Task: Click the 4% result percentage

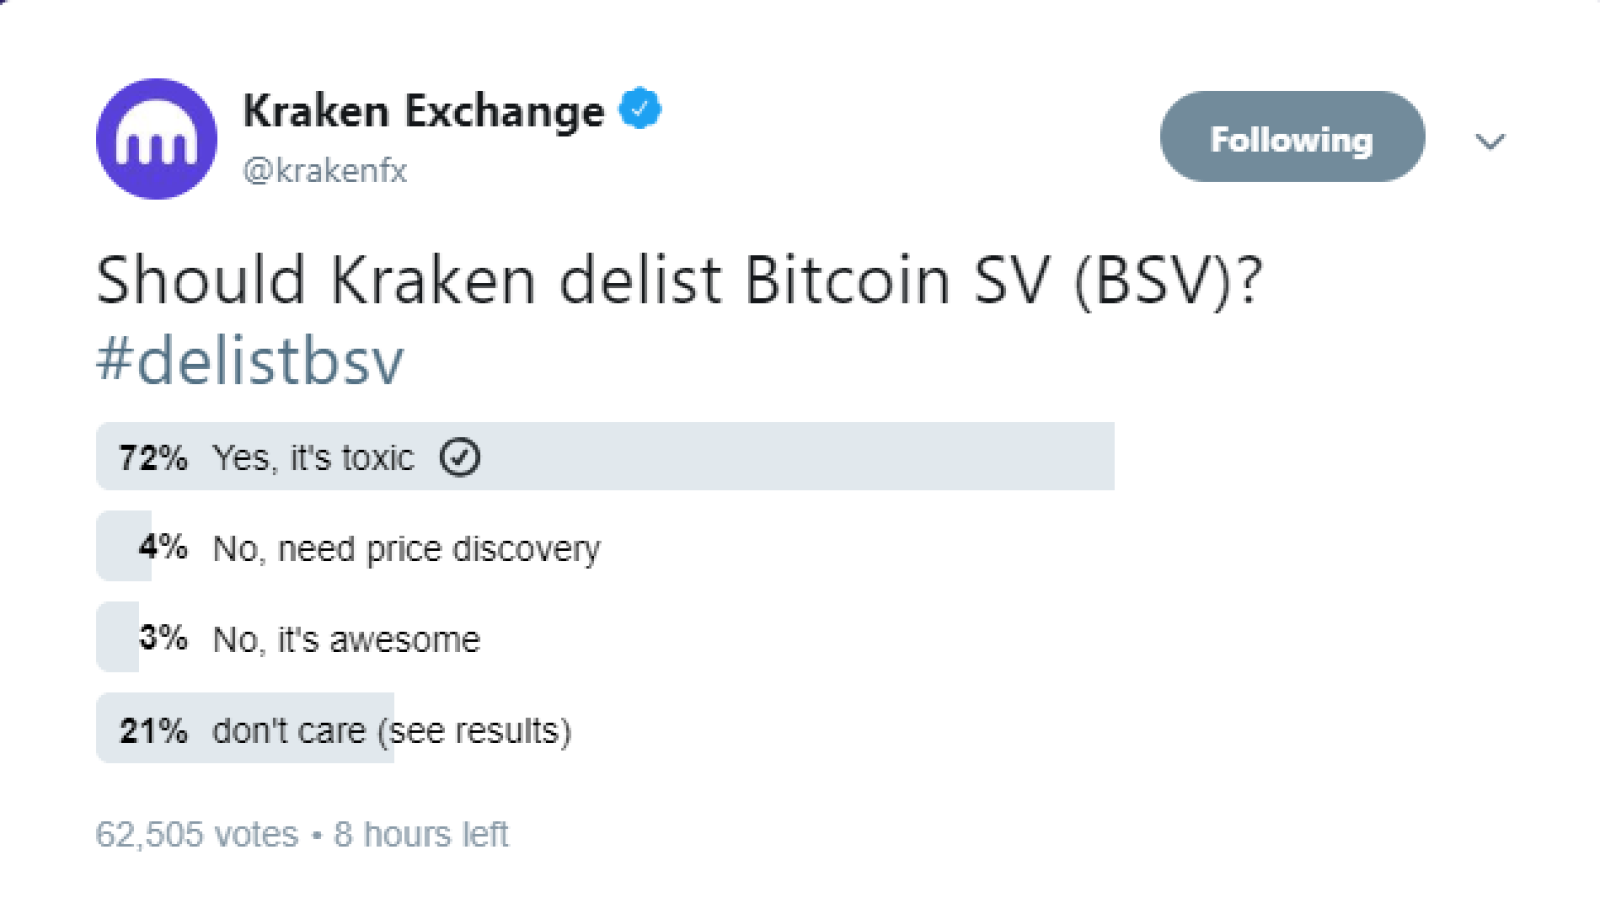Action: coord(163,547)
